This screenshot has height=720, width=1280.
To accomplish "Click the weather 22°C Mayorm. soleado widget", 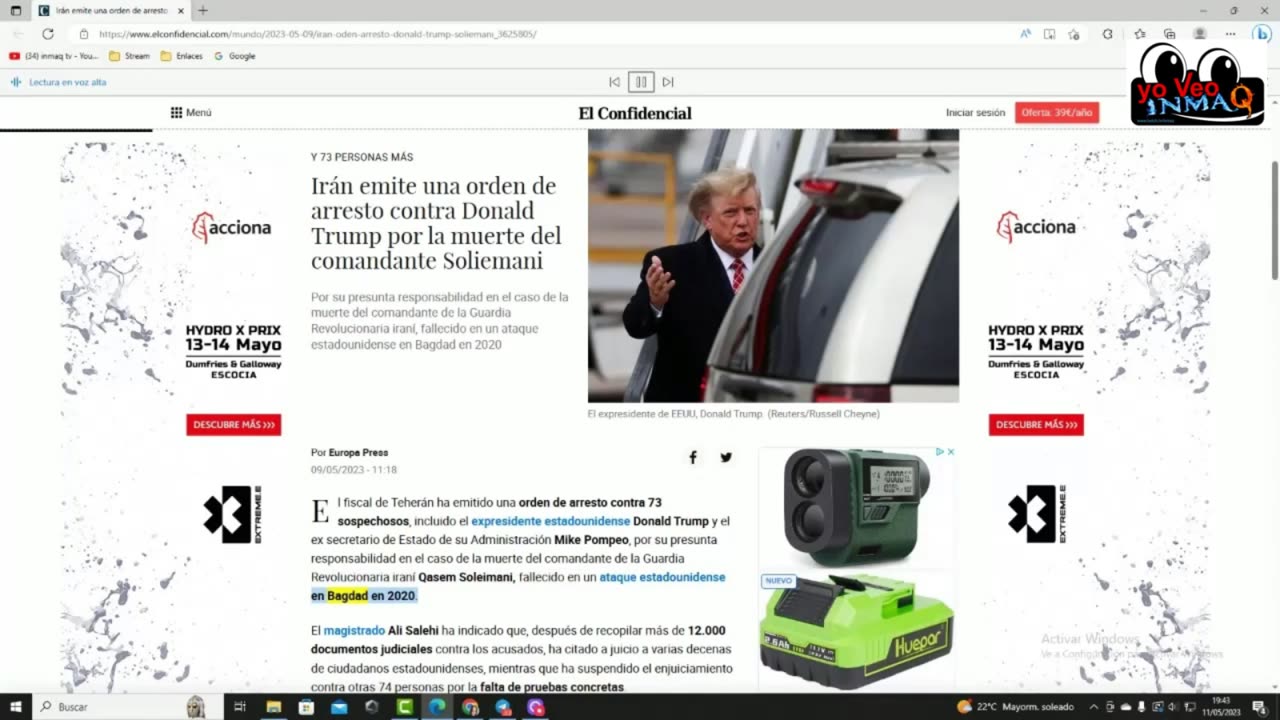I will coord(1014,707).
